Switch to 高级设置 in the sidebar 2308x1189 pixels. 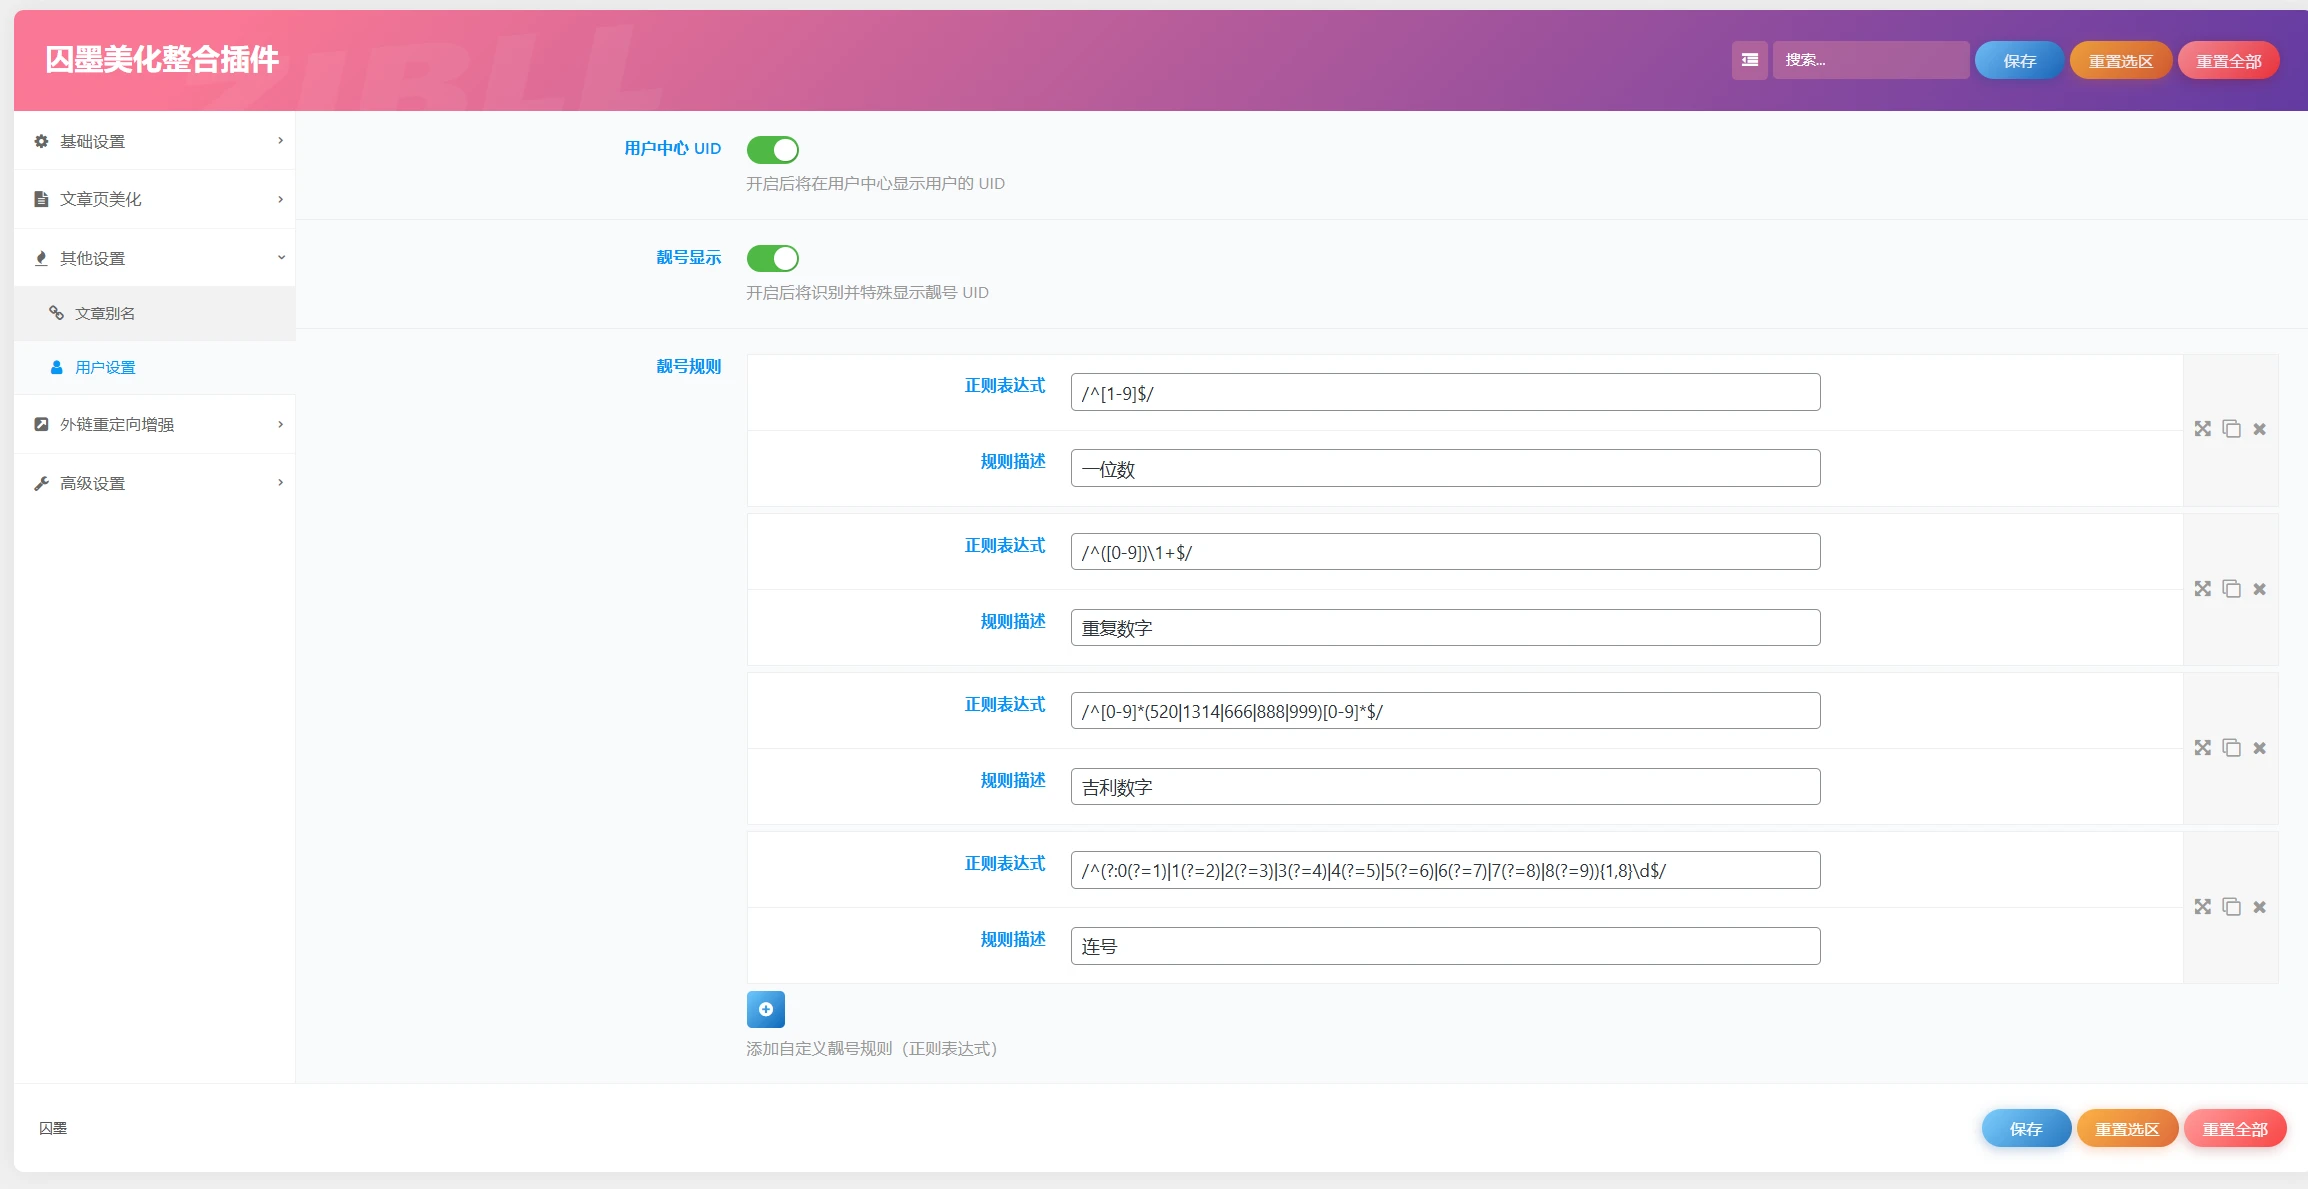[x=91, y=483]
